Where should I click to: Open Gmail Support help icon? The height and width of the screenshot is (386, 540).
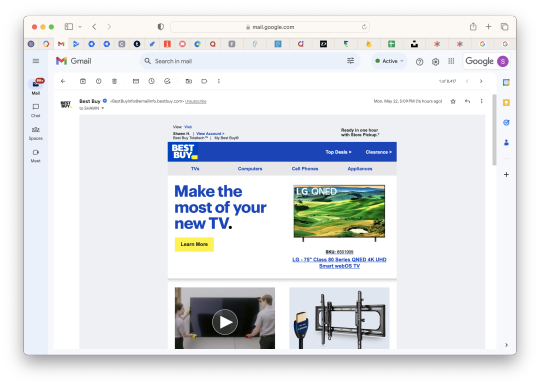[x=419, y=62]
